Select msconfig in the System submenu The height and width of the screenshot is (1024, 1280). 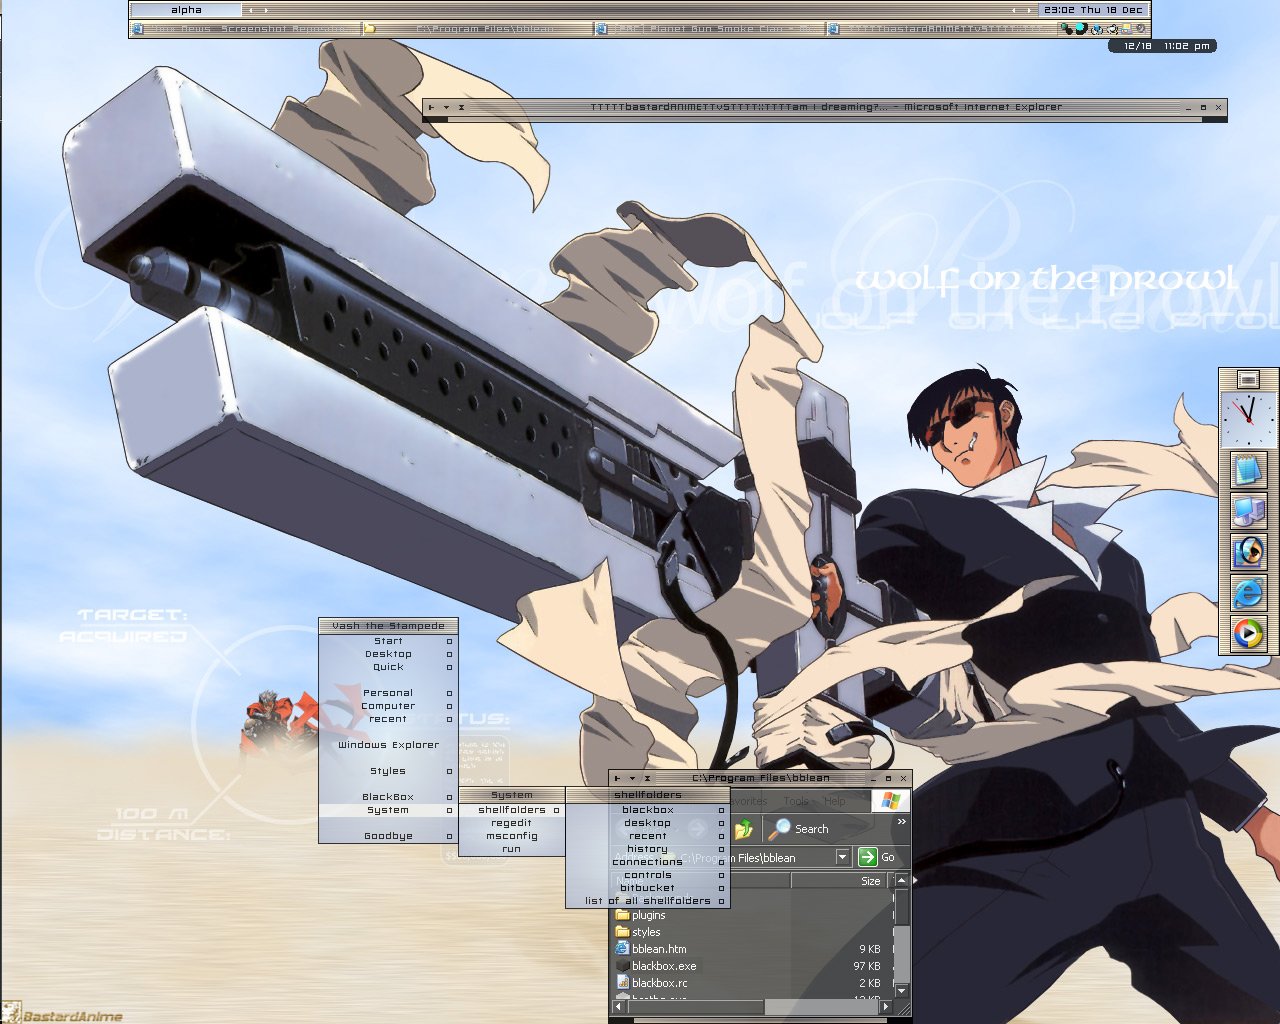(512, 836)
